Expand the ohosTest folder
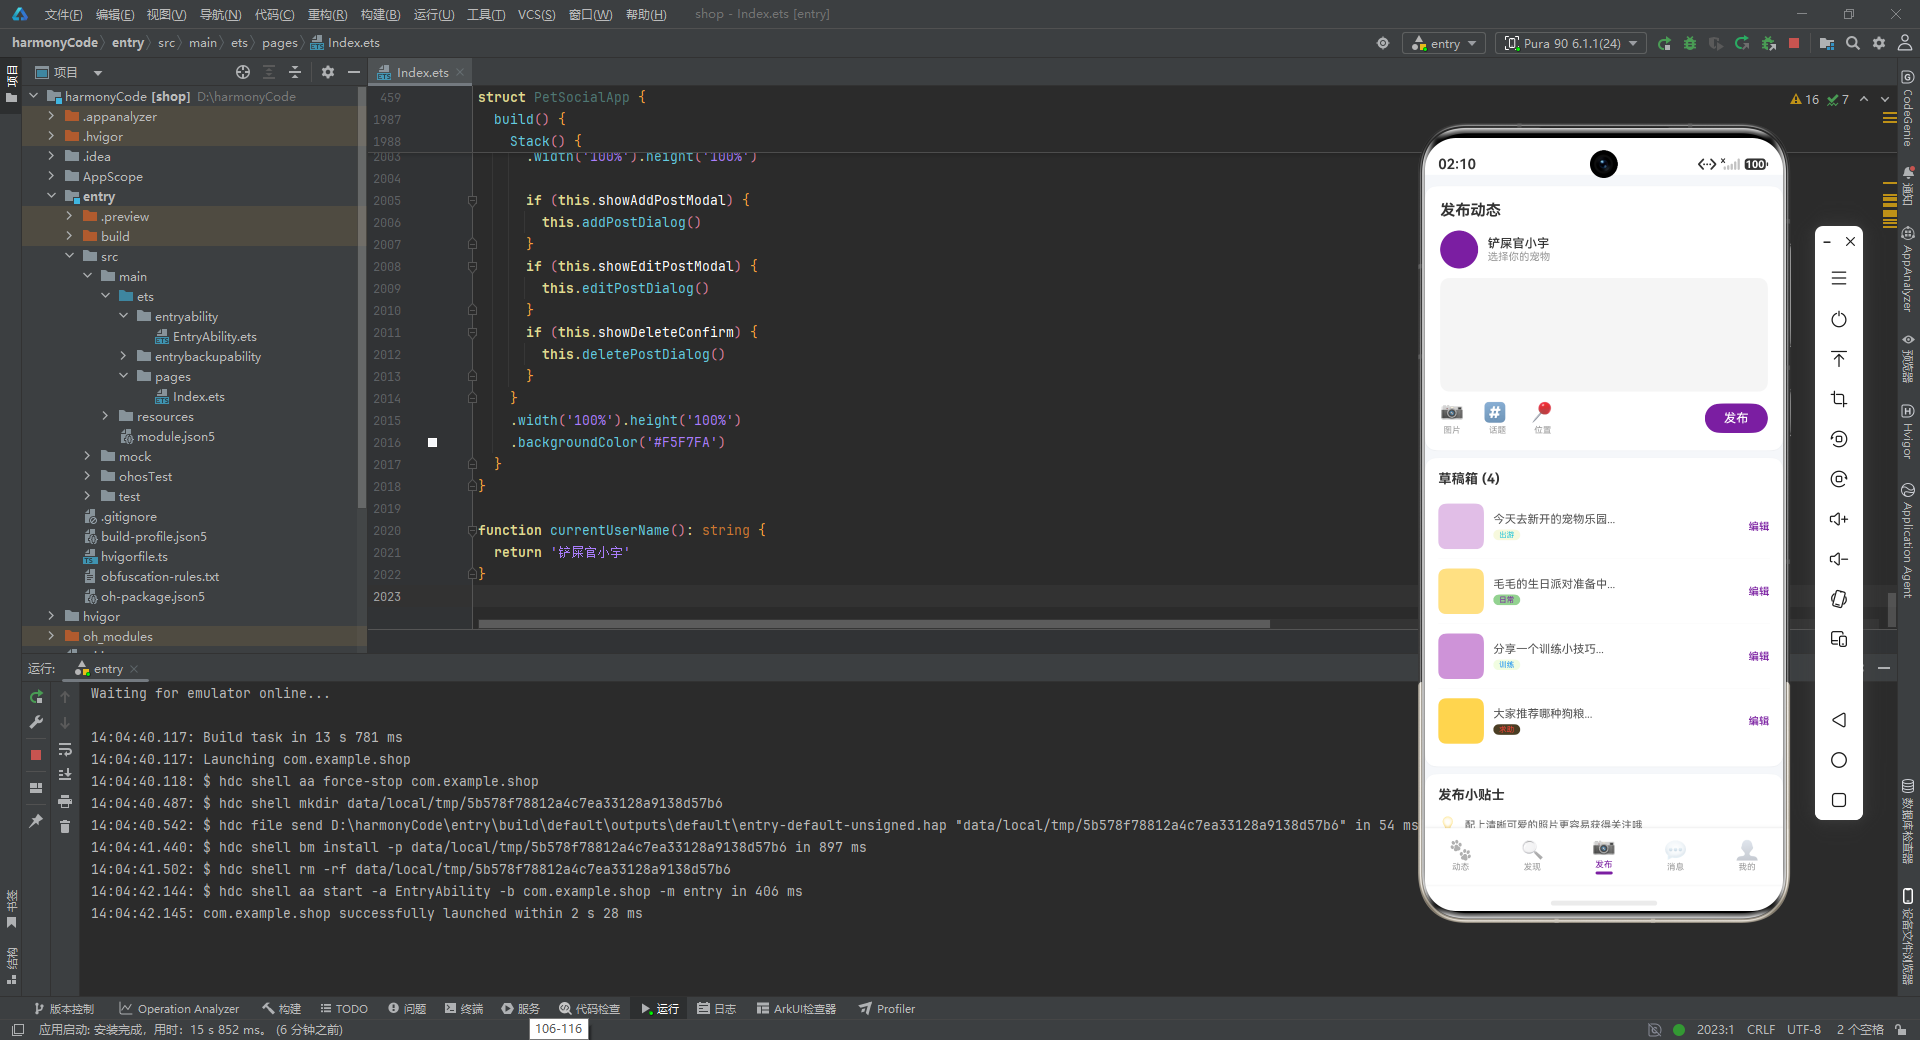The width and height of the screenshot is (1920, 1040). pos(87,476)
